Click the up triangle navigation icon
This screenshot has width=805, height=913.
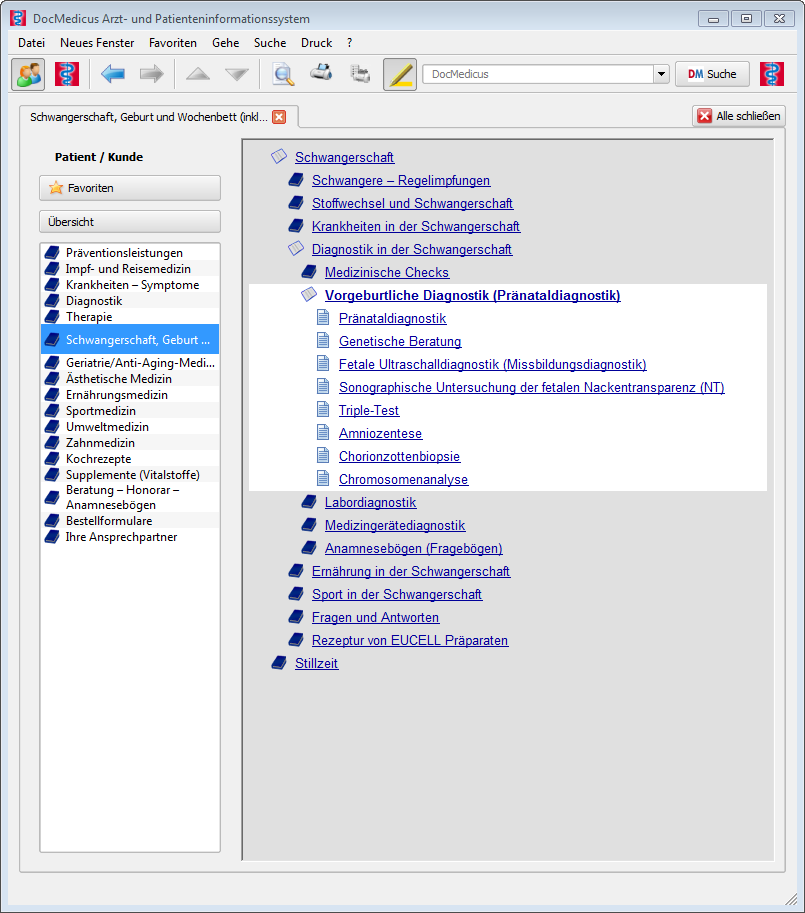click(198, 75)
